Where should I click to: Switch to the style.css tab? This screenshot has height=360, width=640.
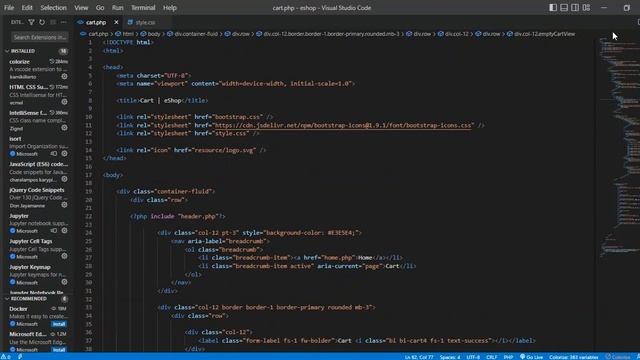click(145, 22)
